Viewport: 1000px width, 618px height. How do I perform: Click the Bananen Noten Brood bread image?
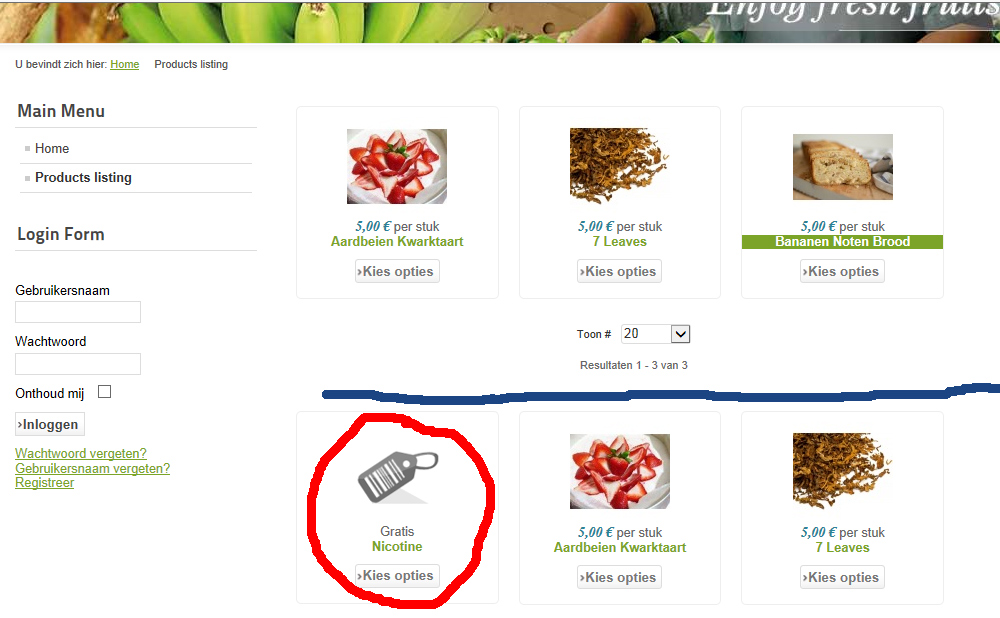point(842,167)
